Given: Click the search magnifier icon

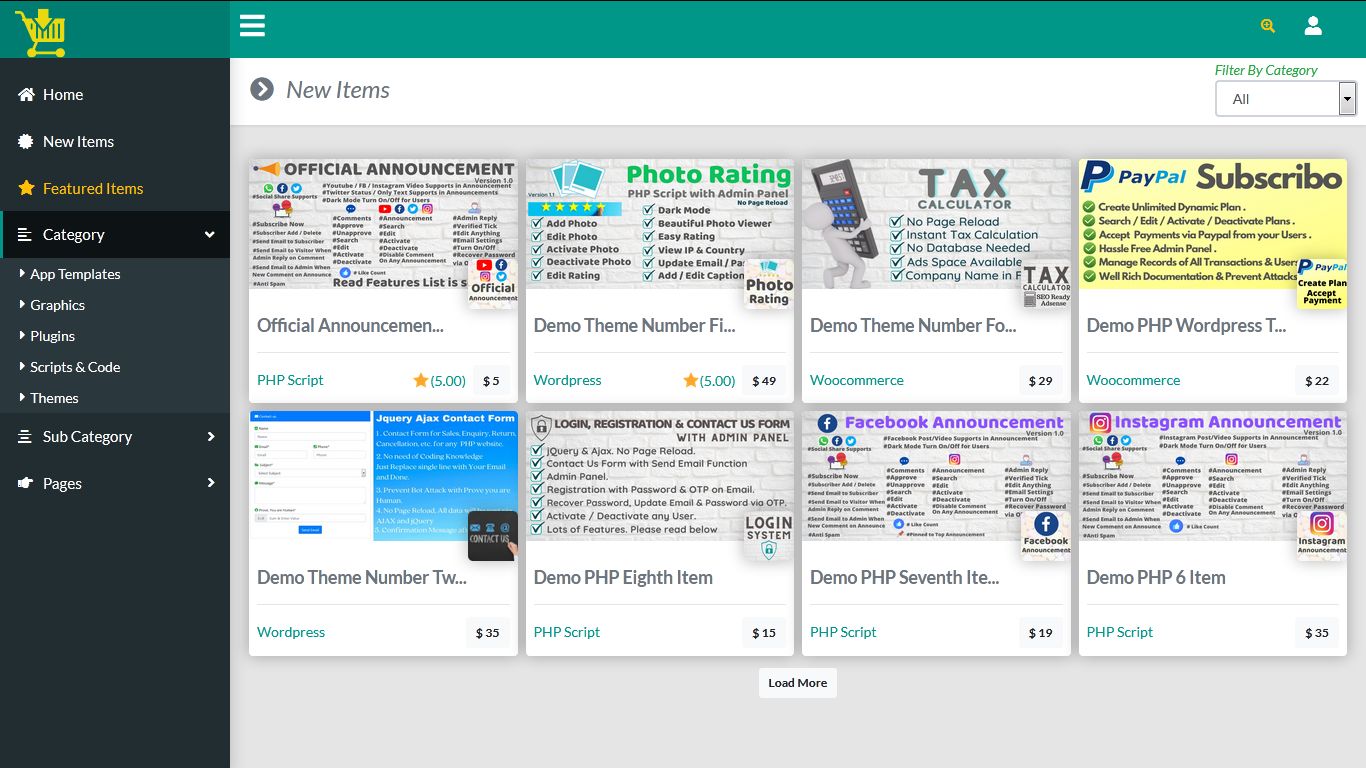Looking at the screenshot, I should pyautogui.click(x=1266, y=26).
